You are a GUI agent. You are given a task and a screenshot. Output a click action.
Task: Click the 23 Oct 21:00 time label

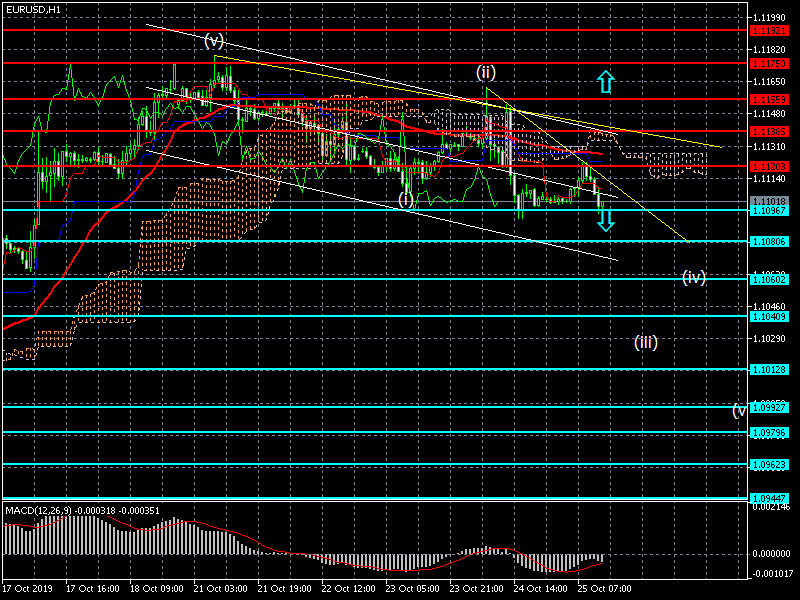tap(477, 589)
